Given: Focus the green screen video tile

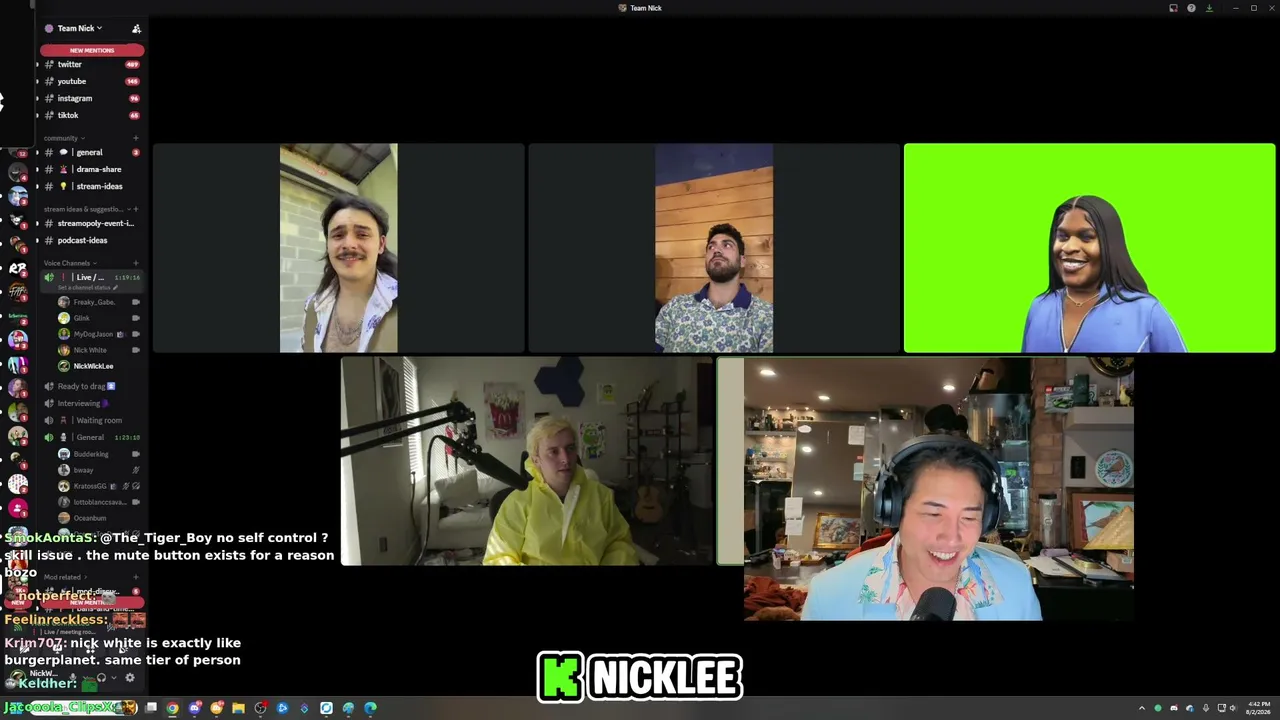Looking at the screenshot, I should point(1089,248).
